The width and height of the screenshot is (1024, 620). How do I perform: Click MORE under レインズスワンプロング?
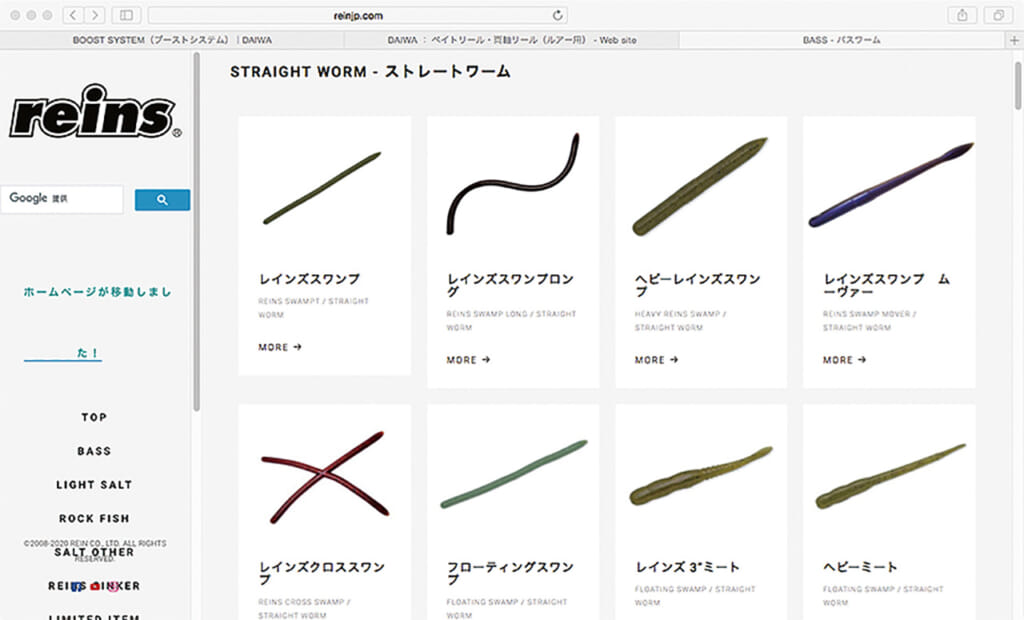click(x=468, y=360)
